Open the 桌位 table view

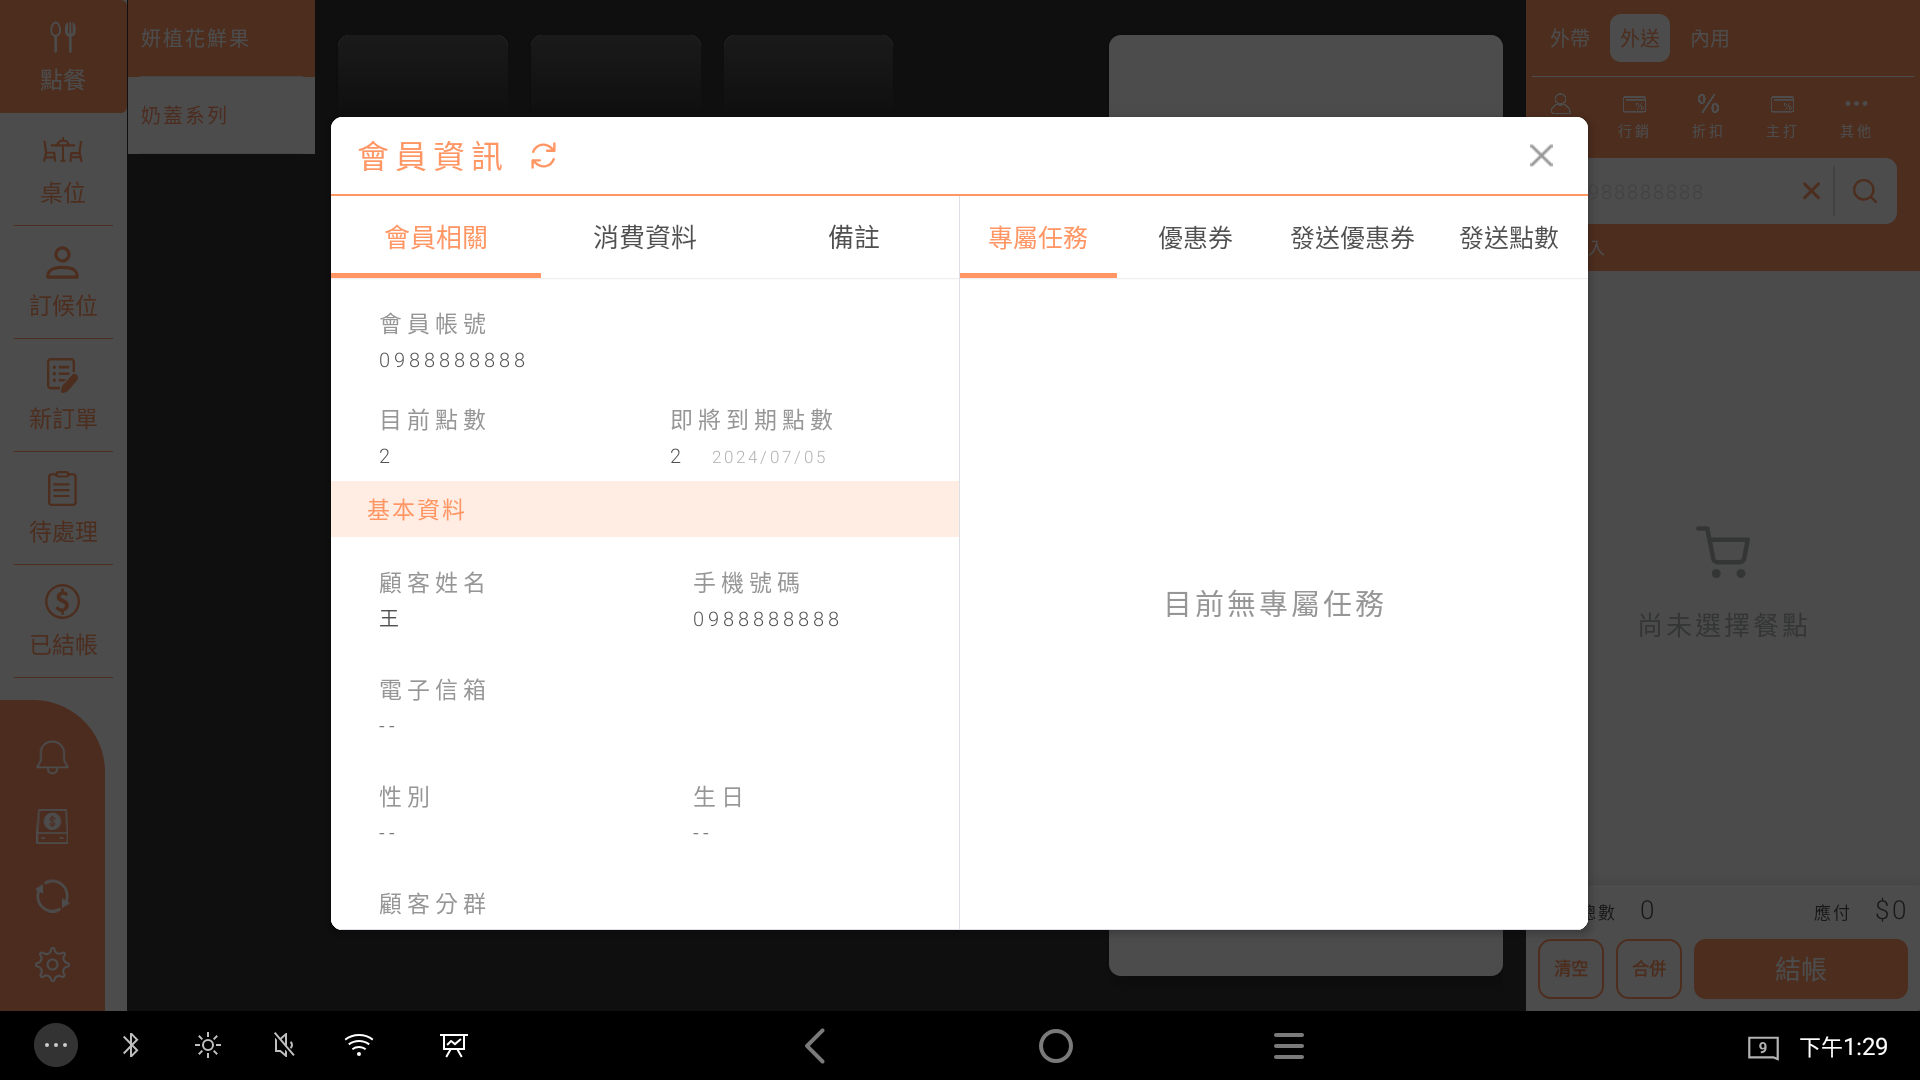point(62,170)
